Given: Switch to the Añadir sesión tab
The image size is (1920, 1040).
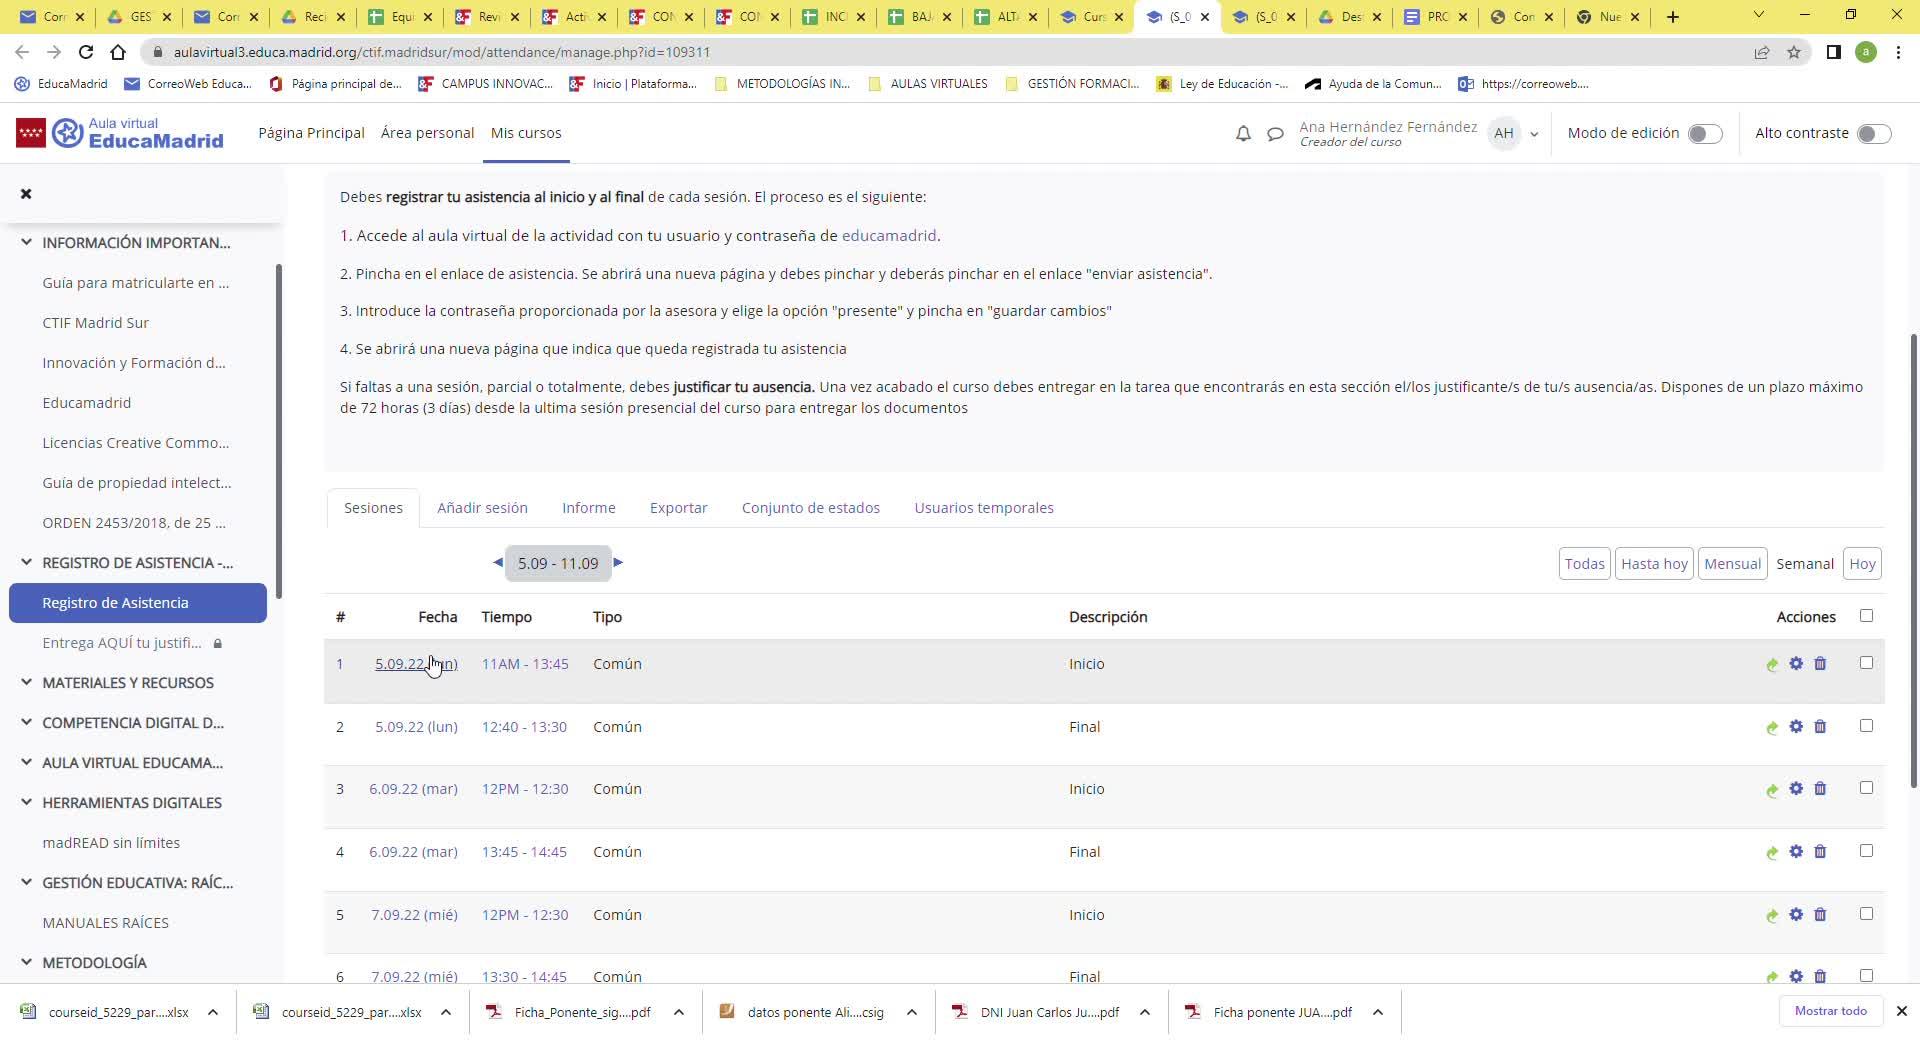Looking at the screenshot, I should pyautogui.click(x=482, y=508).
